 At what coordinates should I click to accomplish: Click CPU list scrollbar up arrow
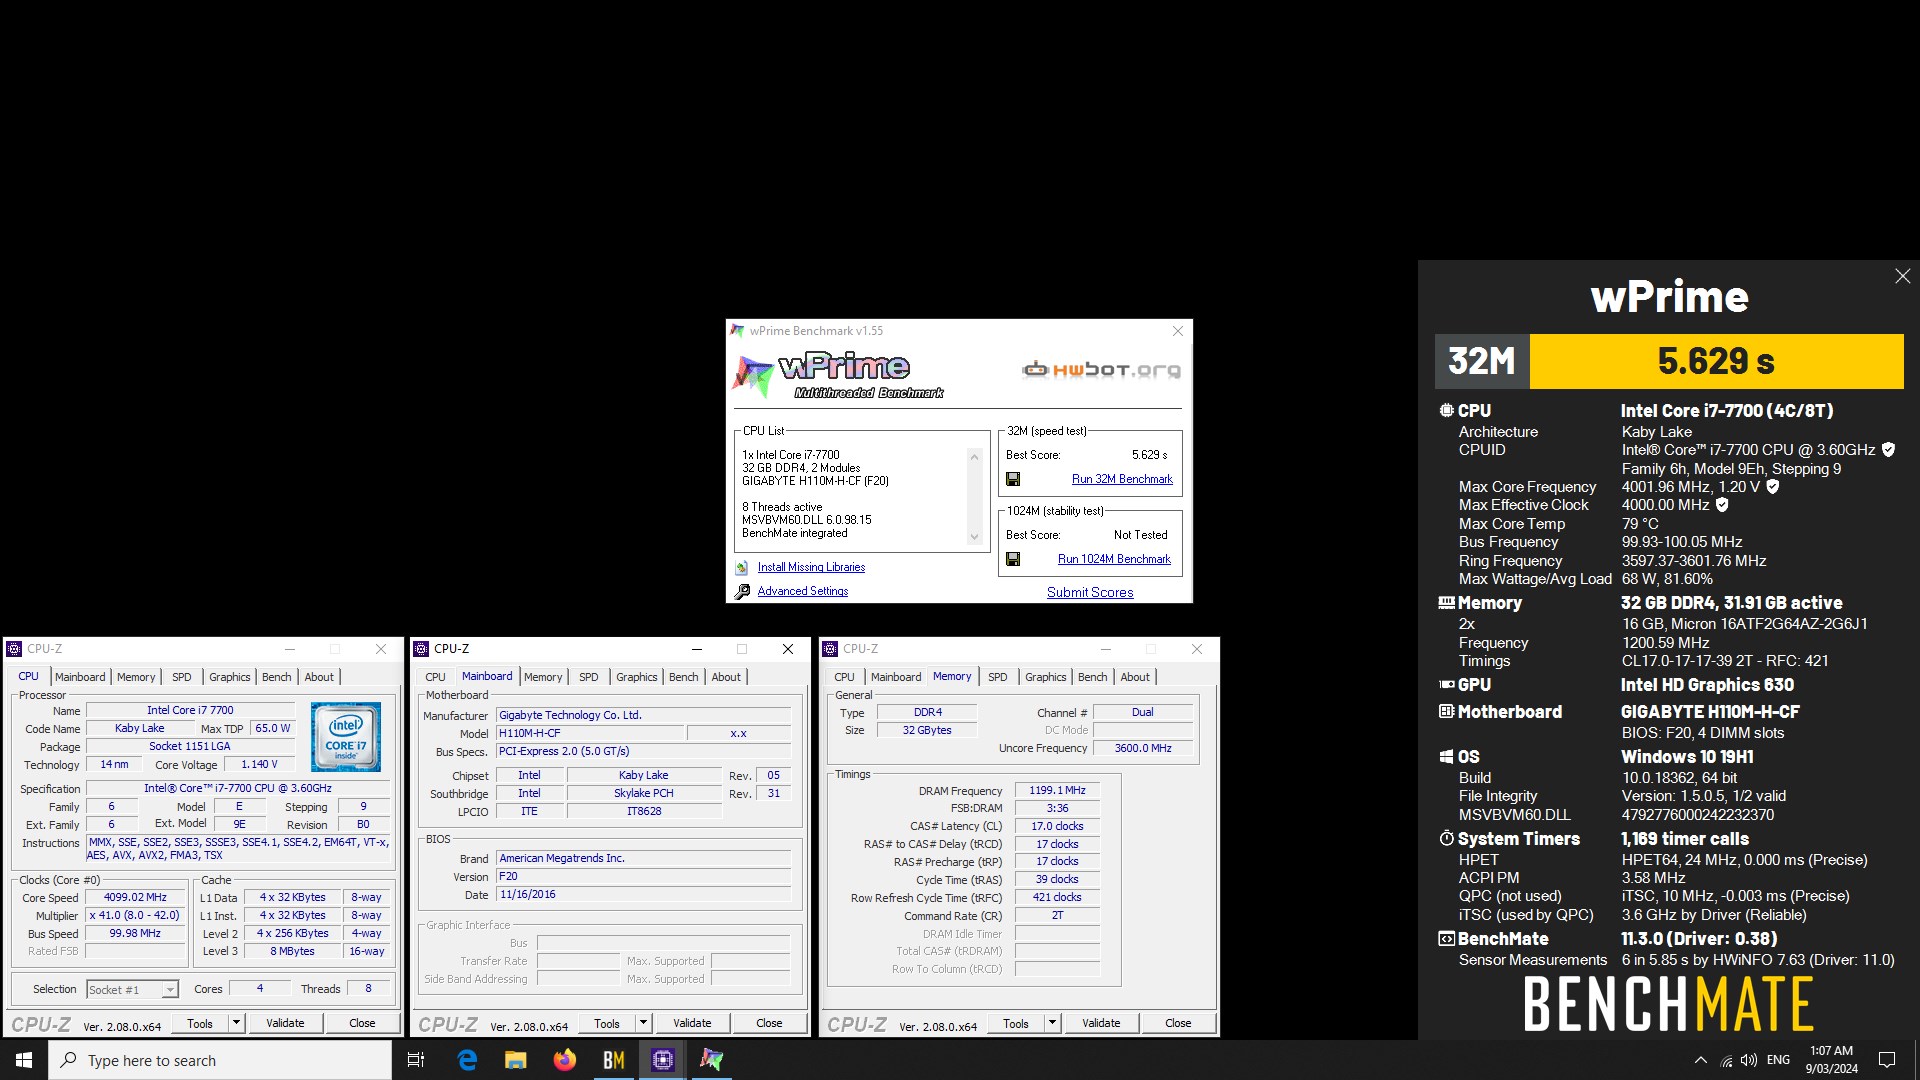tap(974, 456)
